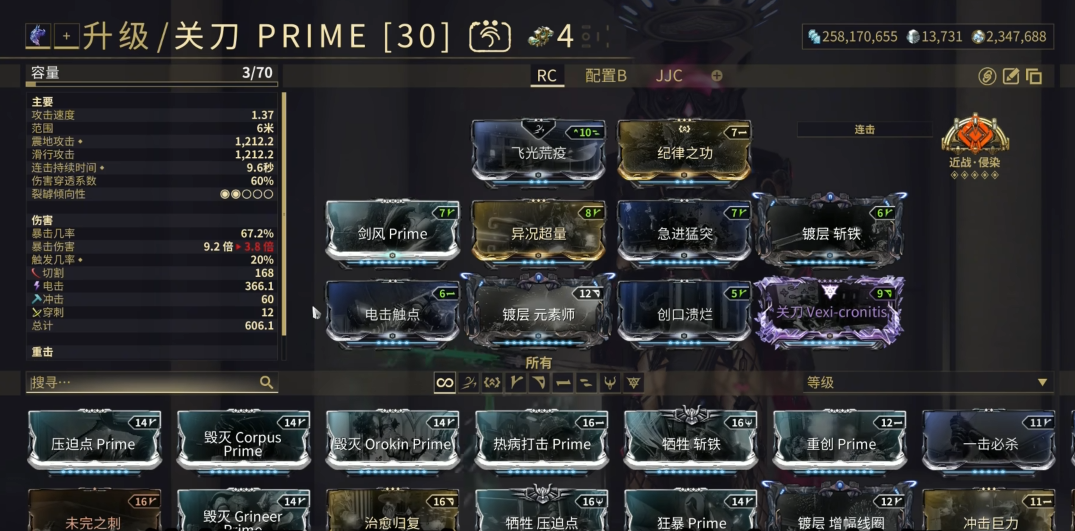
Task: Add a new config with plus tab
Action: coord(716,76)
